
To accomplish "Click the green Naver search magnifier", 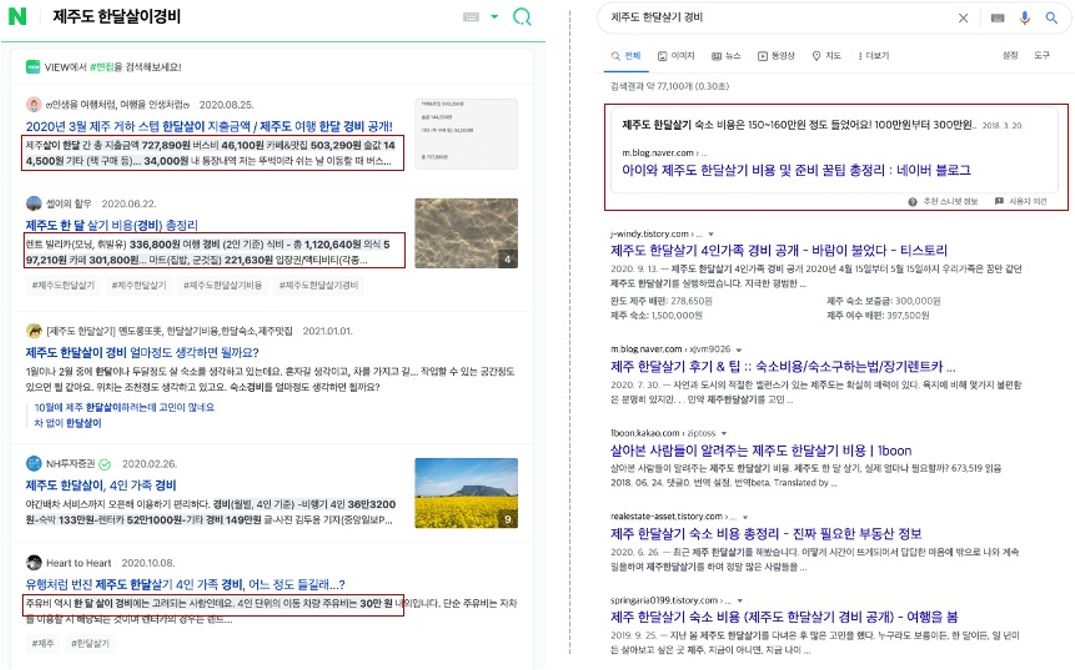I will pos(522,16).
